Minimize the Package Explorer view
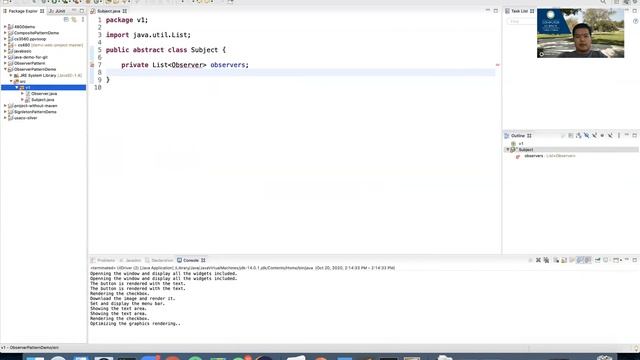The height and width of the screenshot is (360, 640). [74, 11]
